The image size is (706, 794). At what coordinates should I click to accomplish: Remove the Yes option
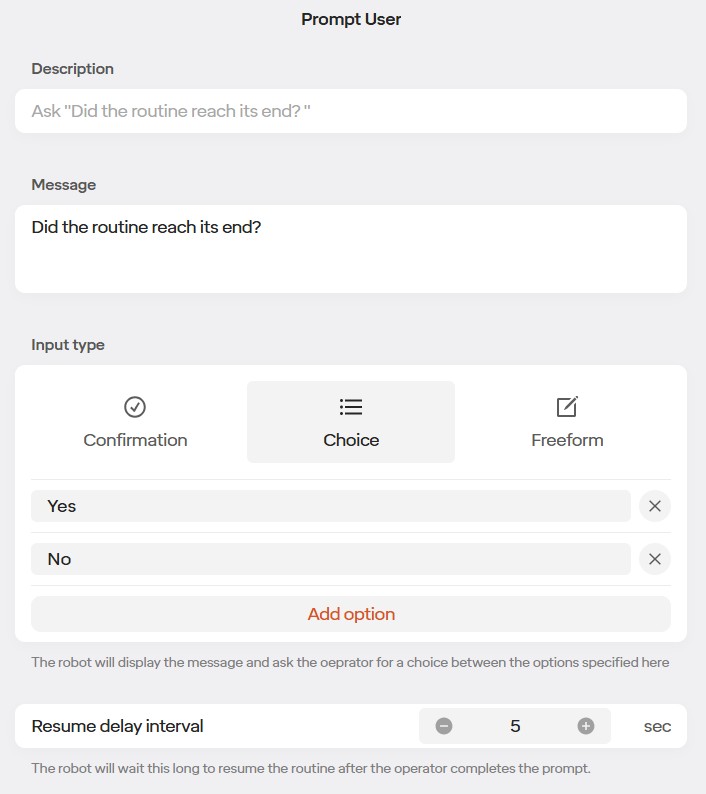coord(655,506)
